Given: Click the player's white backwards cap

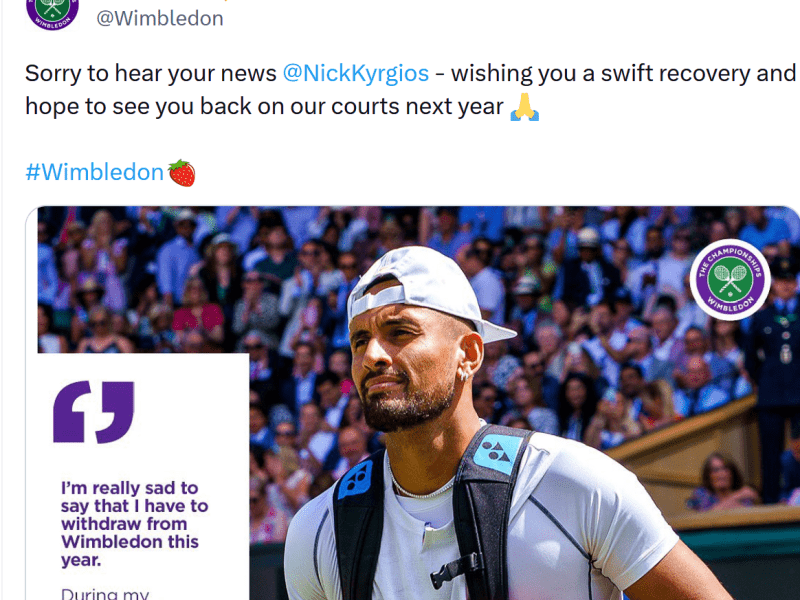Looking at the screenshot, I should point(420,285).
